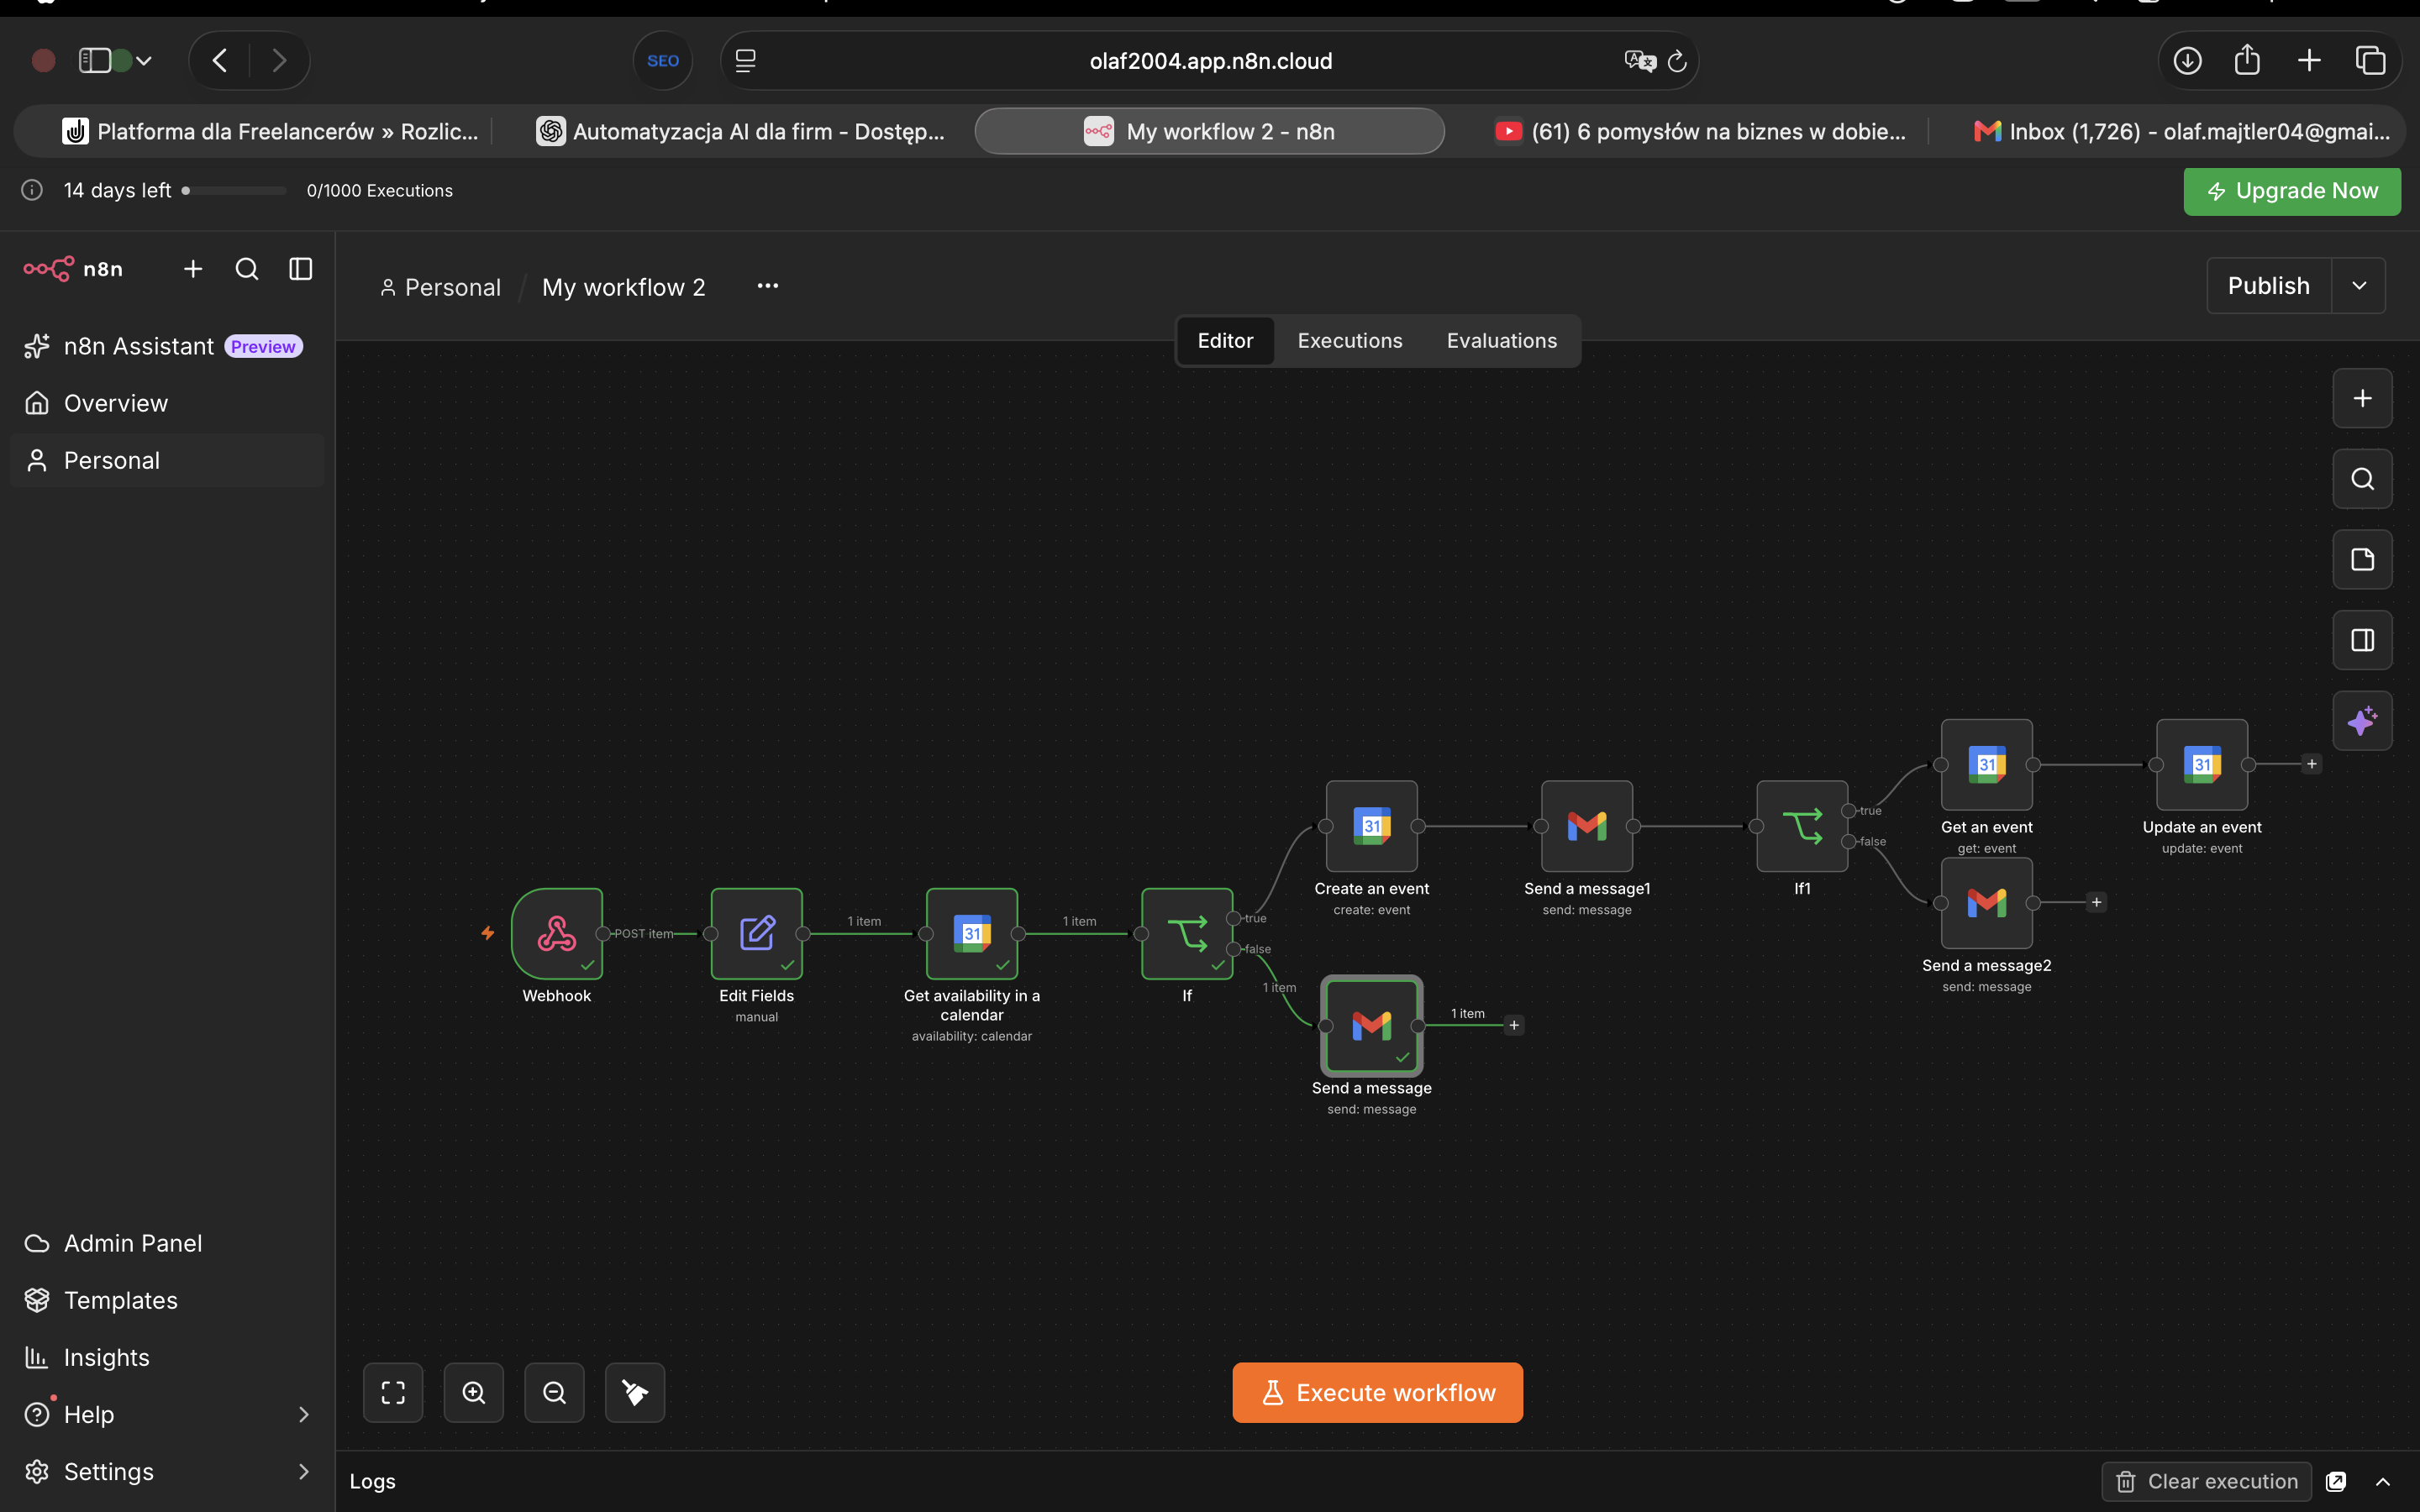Open the workflow three-dots menu
Image resolution: width=2420 pixels, height=1512 pixels.
(767, 286)
